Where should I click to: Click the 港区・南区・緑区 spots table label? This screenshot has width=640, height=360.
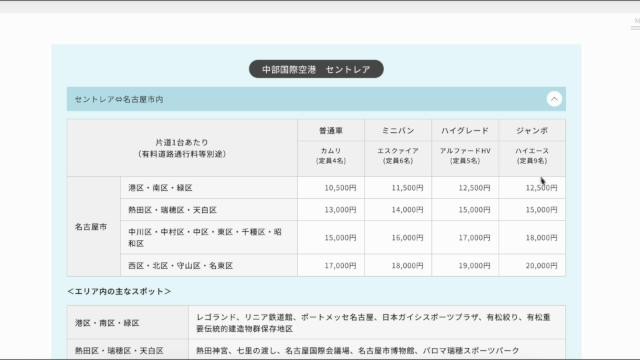[x=128, y=323]
